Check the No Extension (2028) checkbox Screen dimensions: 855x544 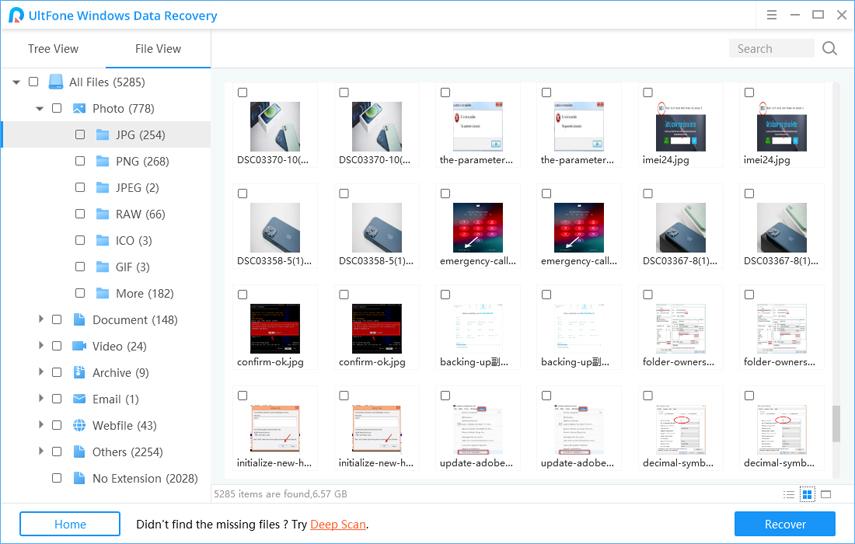pos(57,478)
